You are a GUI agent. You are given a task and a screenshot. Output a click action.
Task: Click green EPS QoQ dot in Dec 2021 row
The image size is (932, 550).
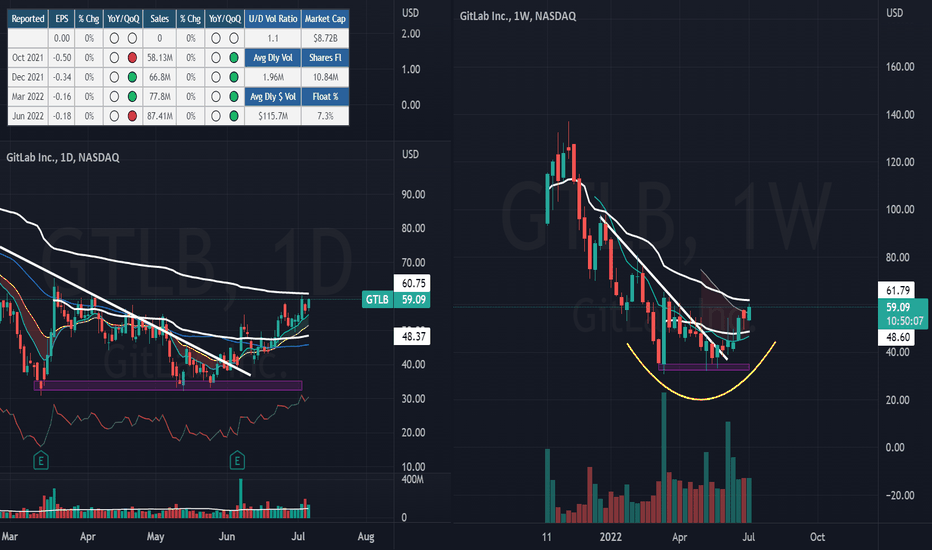click(x=132, y=77)
